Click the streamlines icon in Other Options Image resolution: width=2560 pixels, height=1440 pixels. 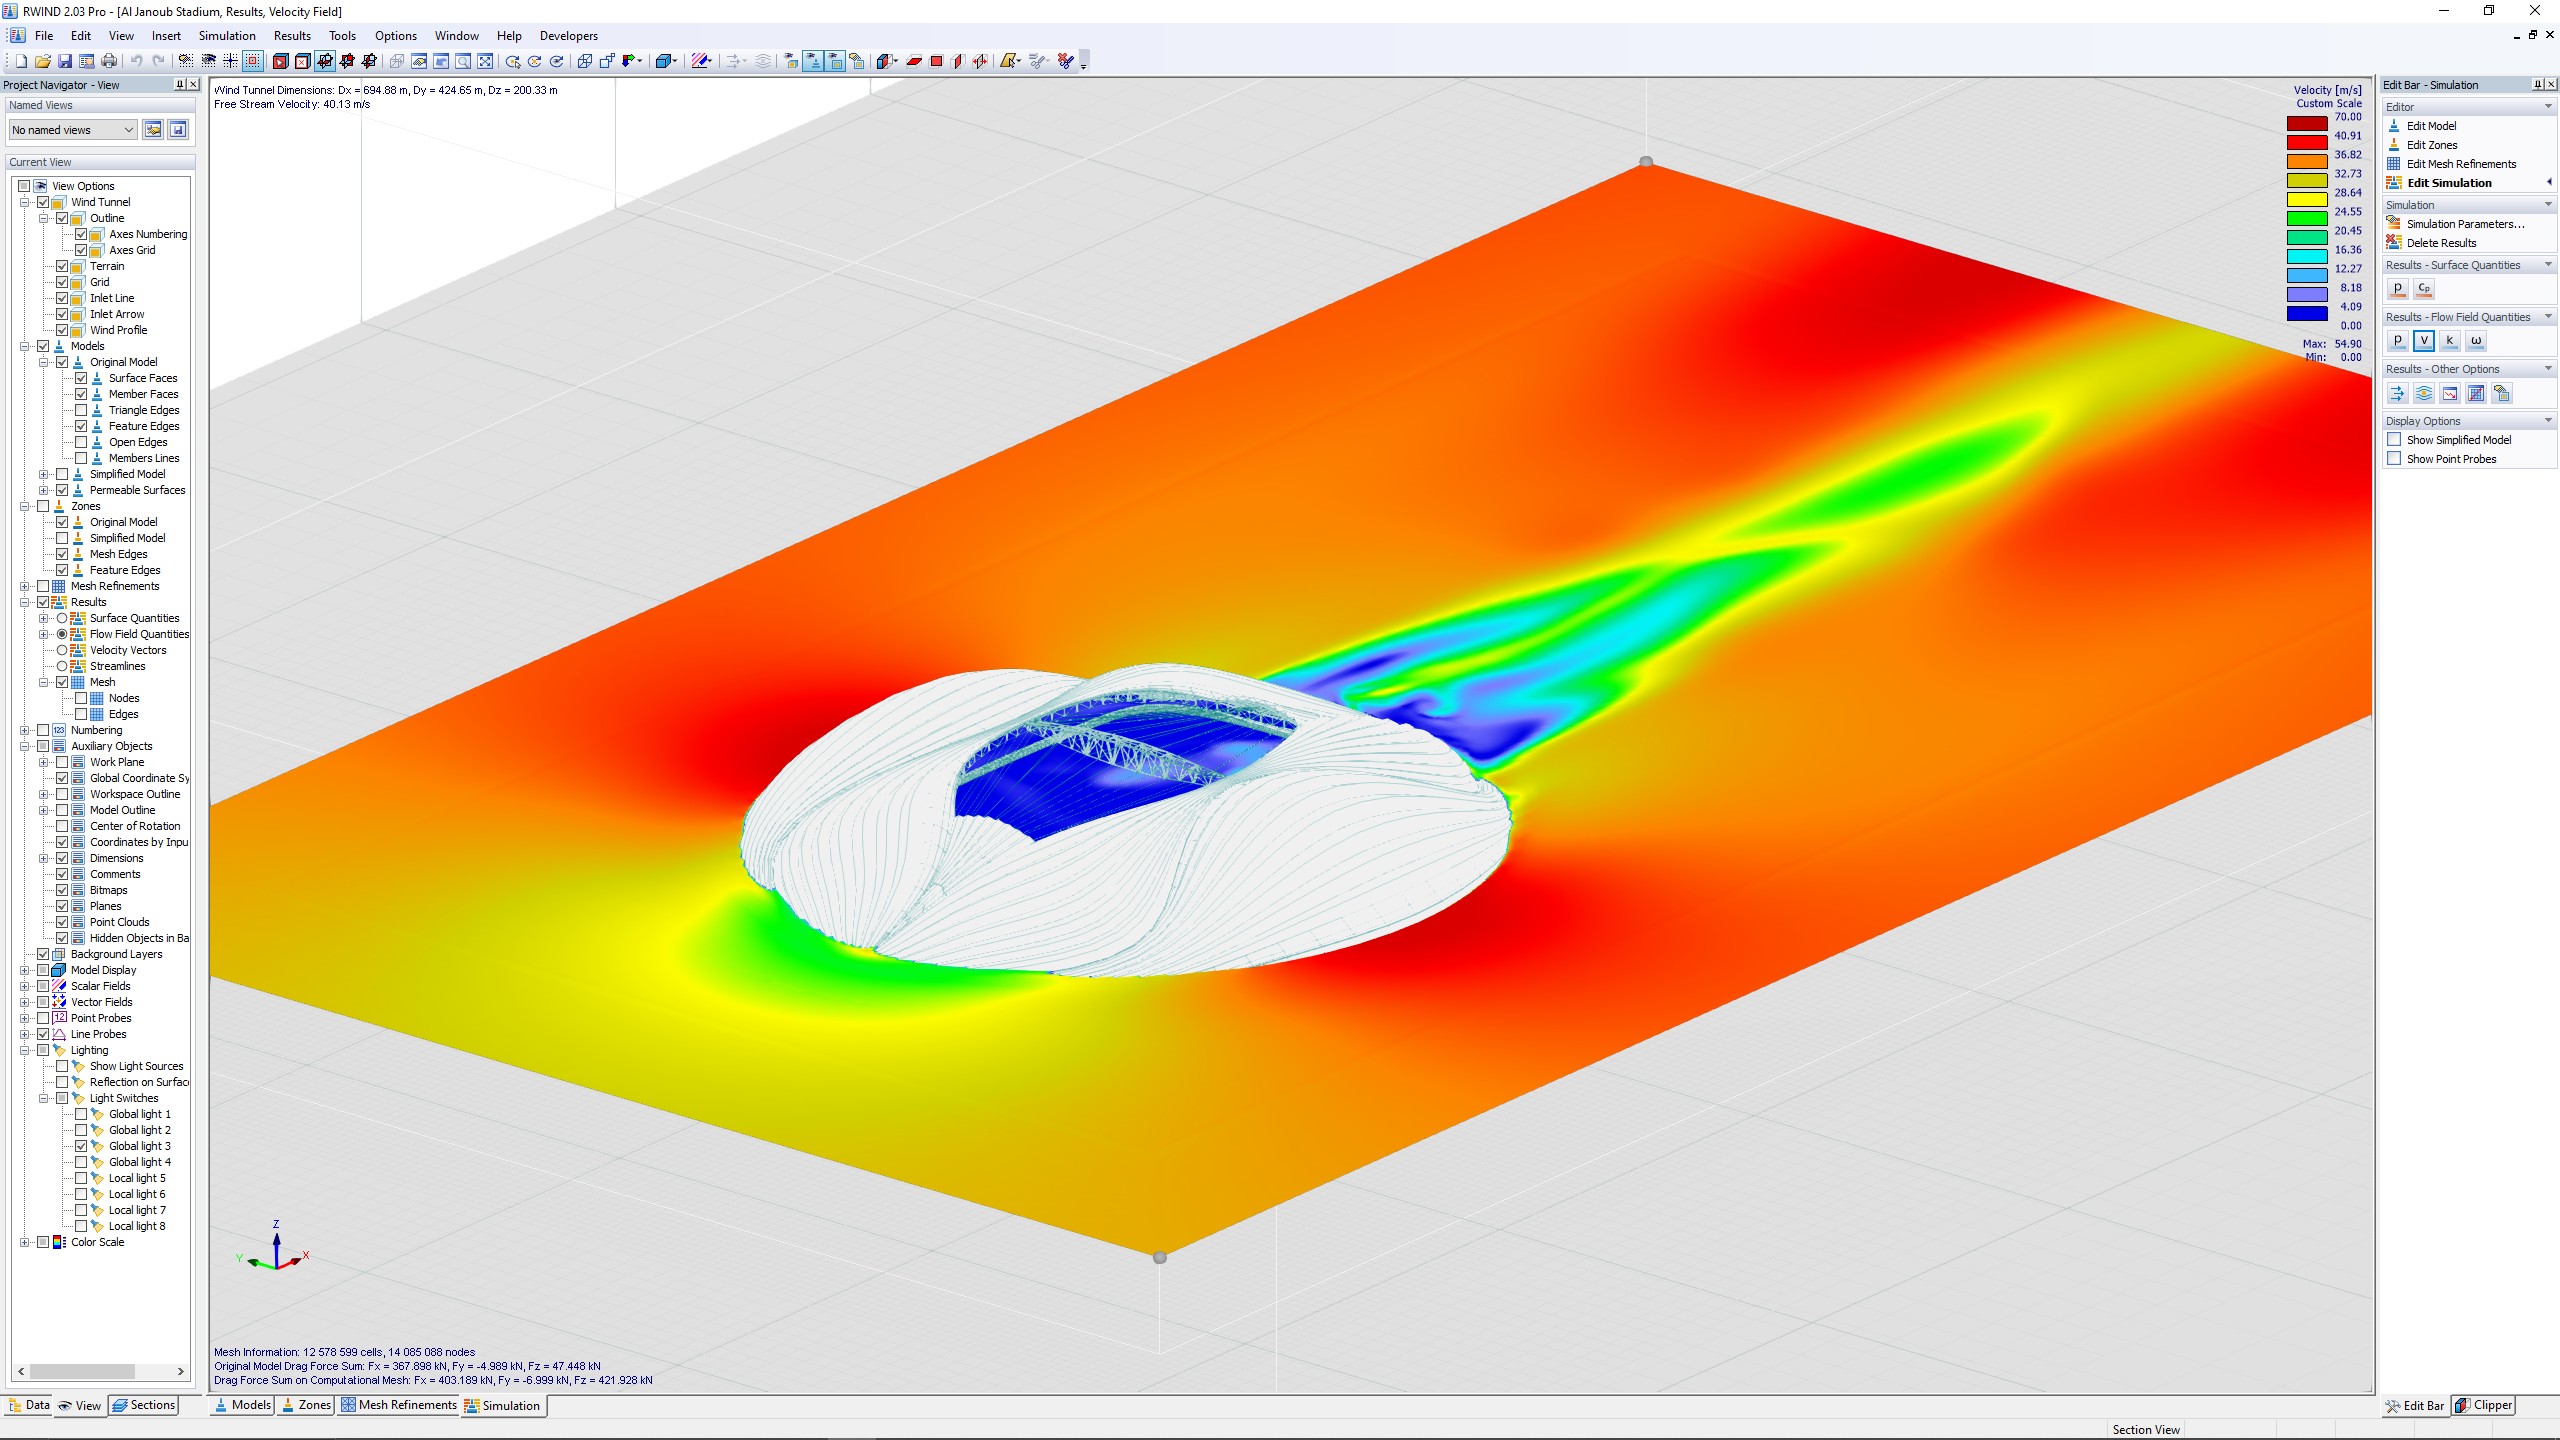click(x=2423, y=393)
